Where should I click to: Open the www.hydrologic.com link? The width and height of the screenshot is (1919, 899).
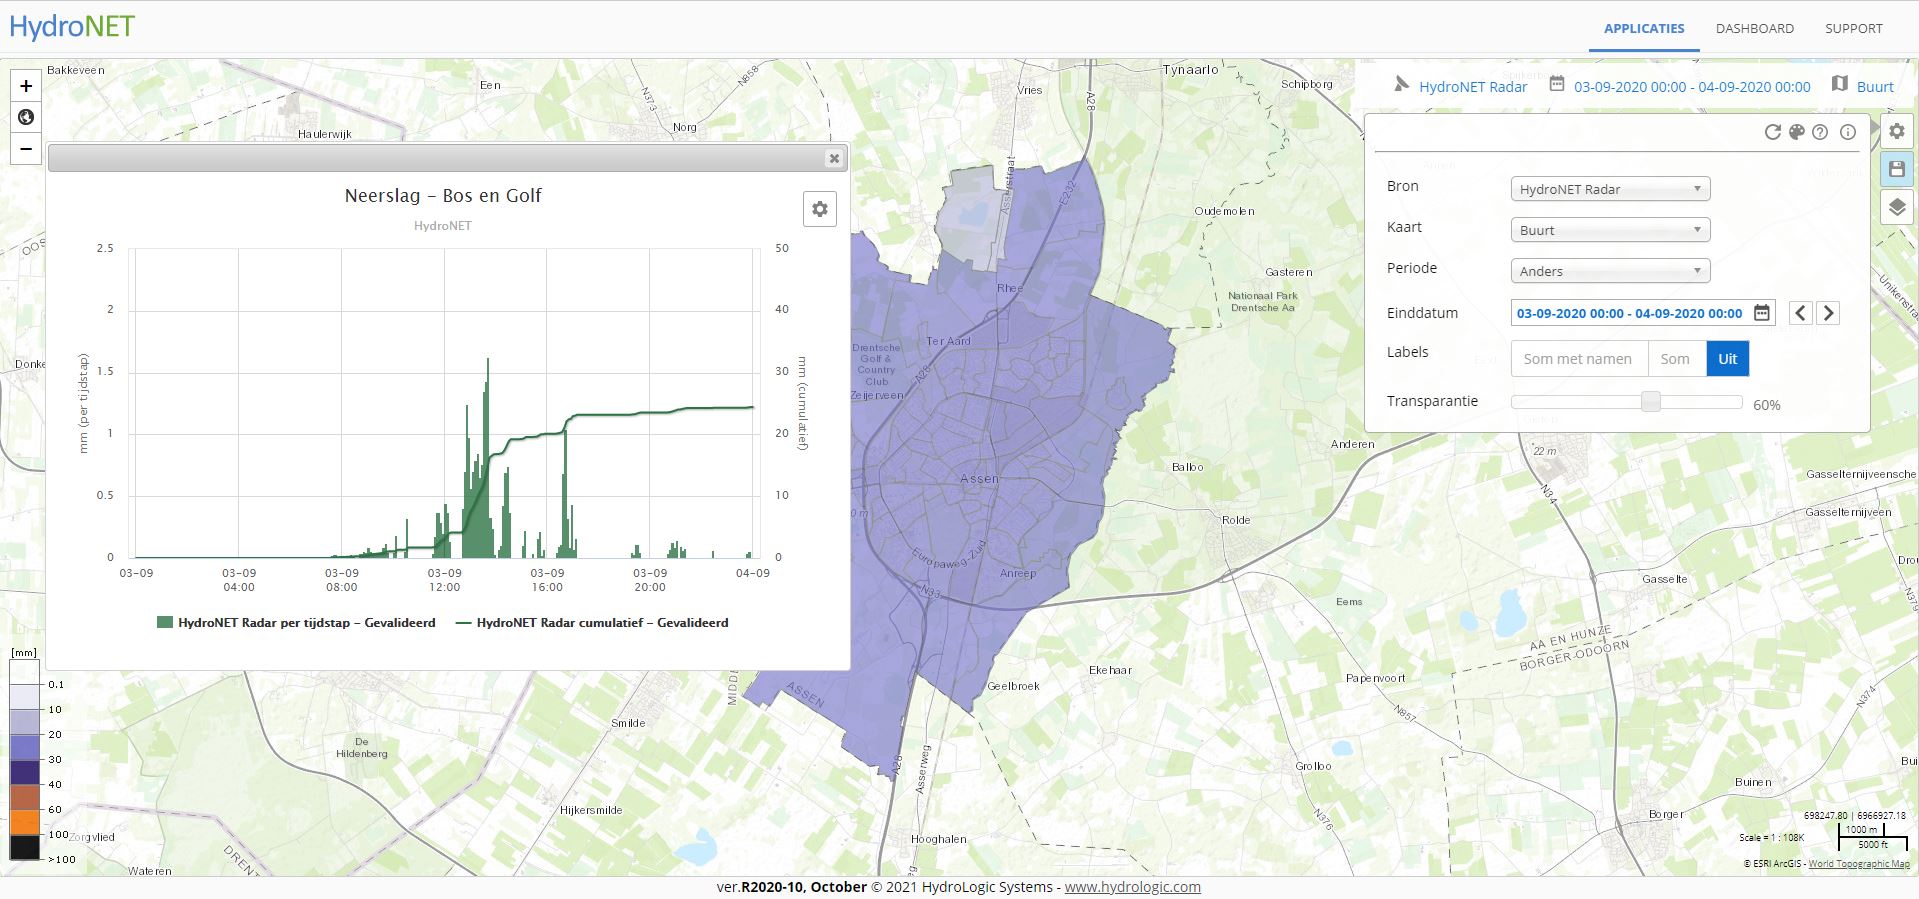(x=1133, y=887)
